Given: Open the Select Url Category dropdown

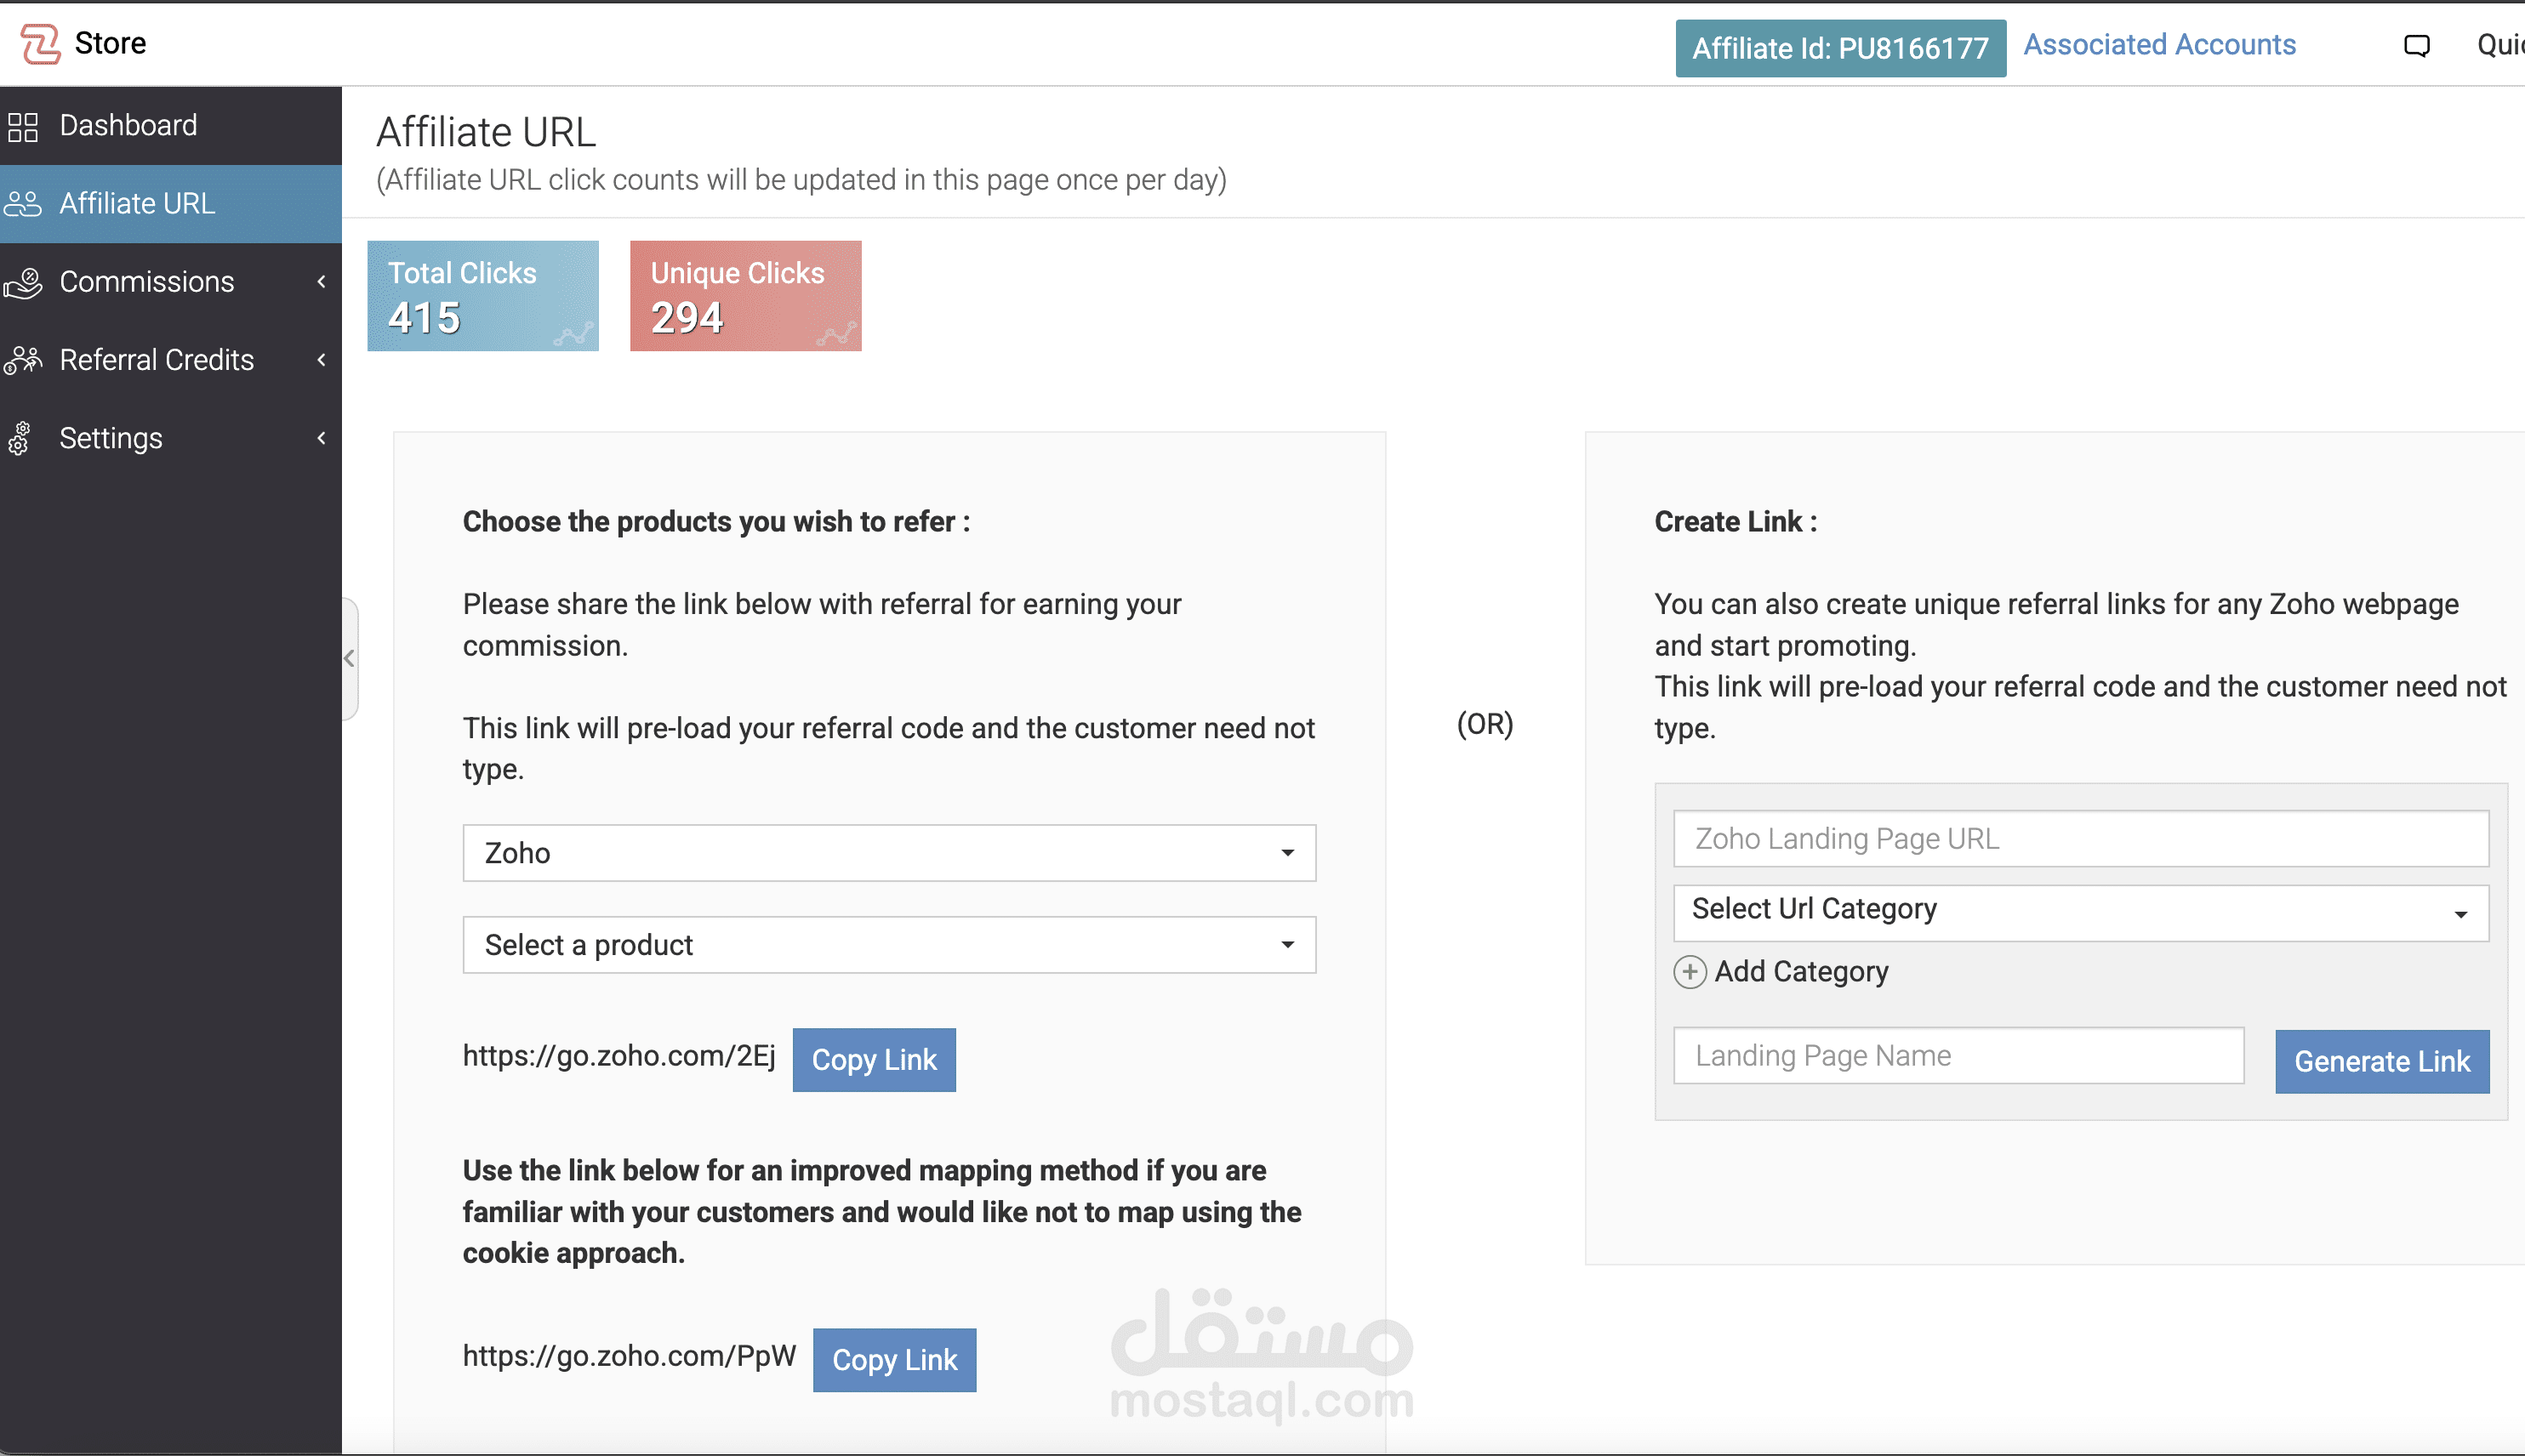Looking at the screenshot, I should pos(2080,912).
